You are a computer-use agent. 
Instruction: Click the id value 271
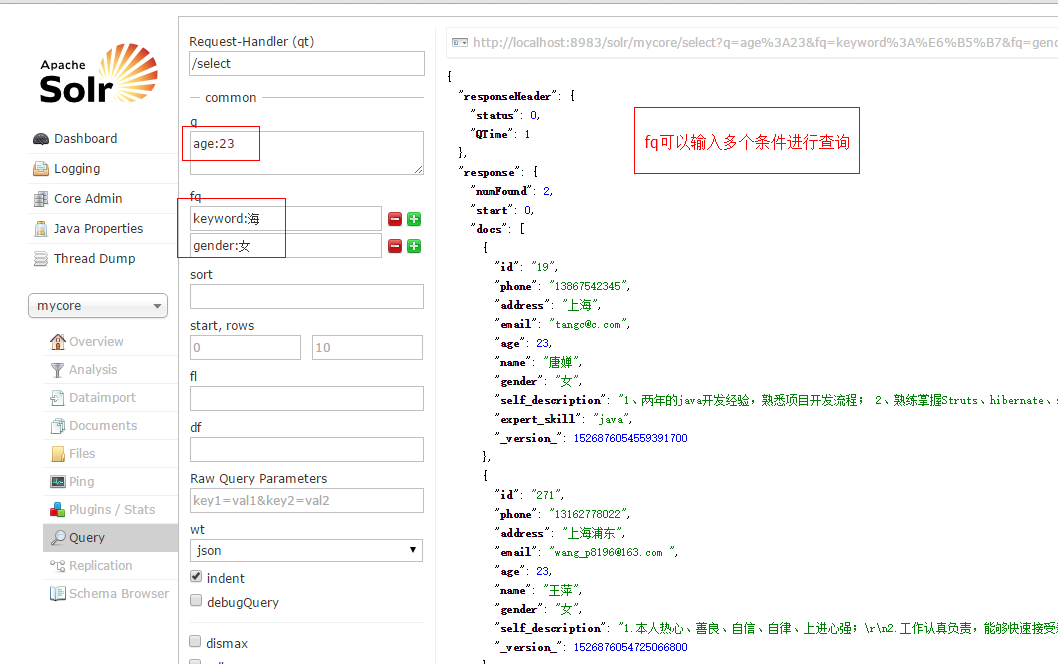[545, 495]
